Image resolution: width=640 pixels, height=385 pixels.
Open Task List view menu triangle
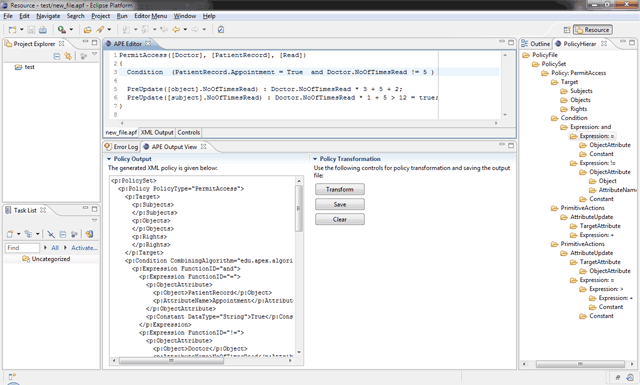95,220
